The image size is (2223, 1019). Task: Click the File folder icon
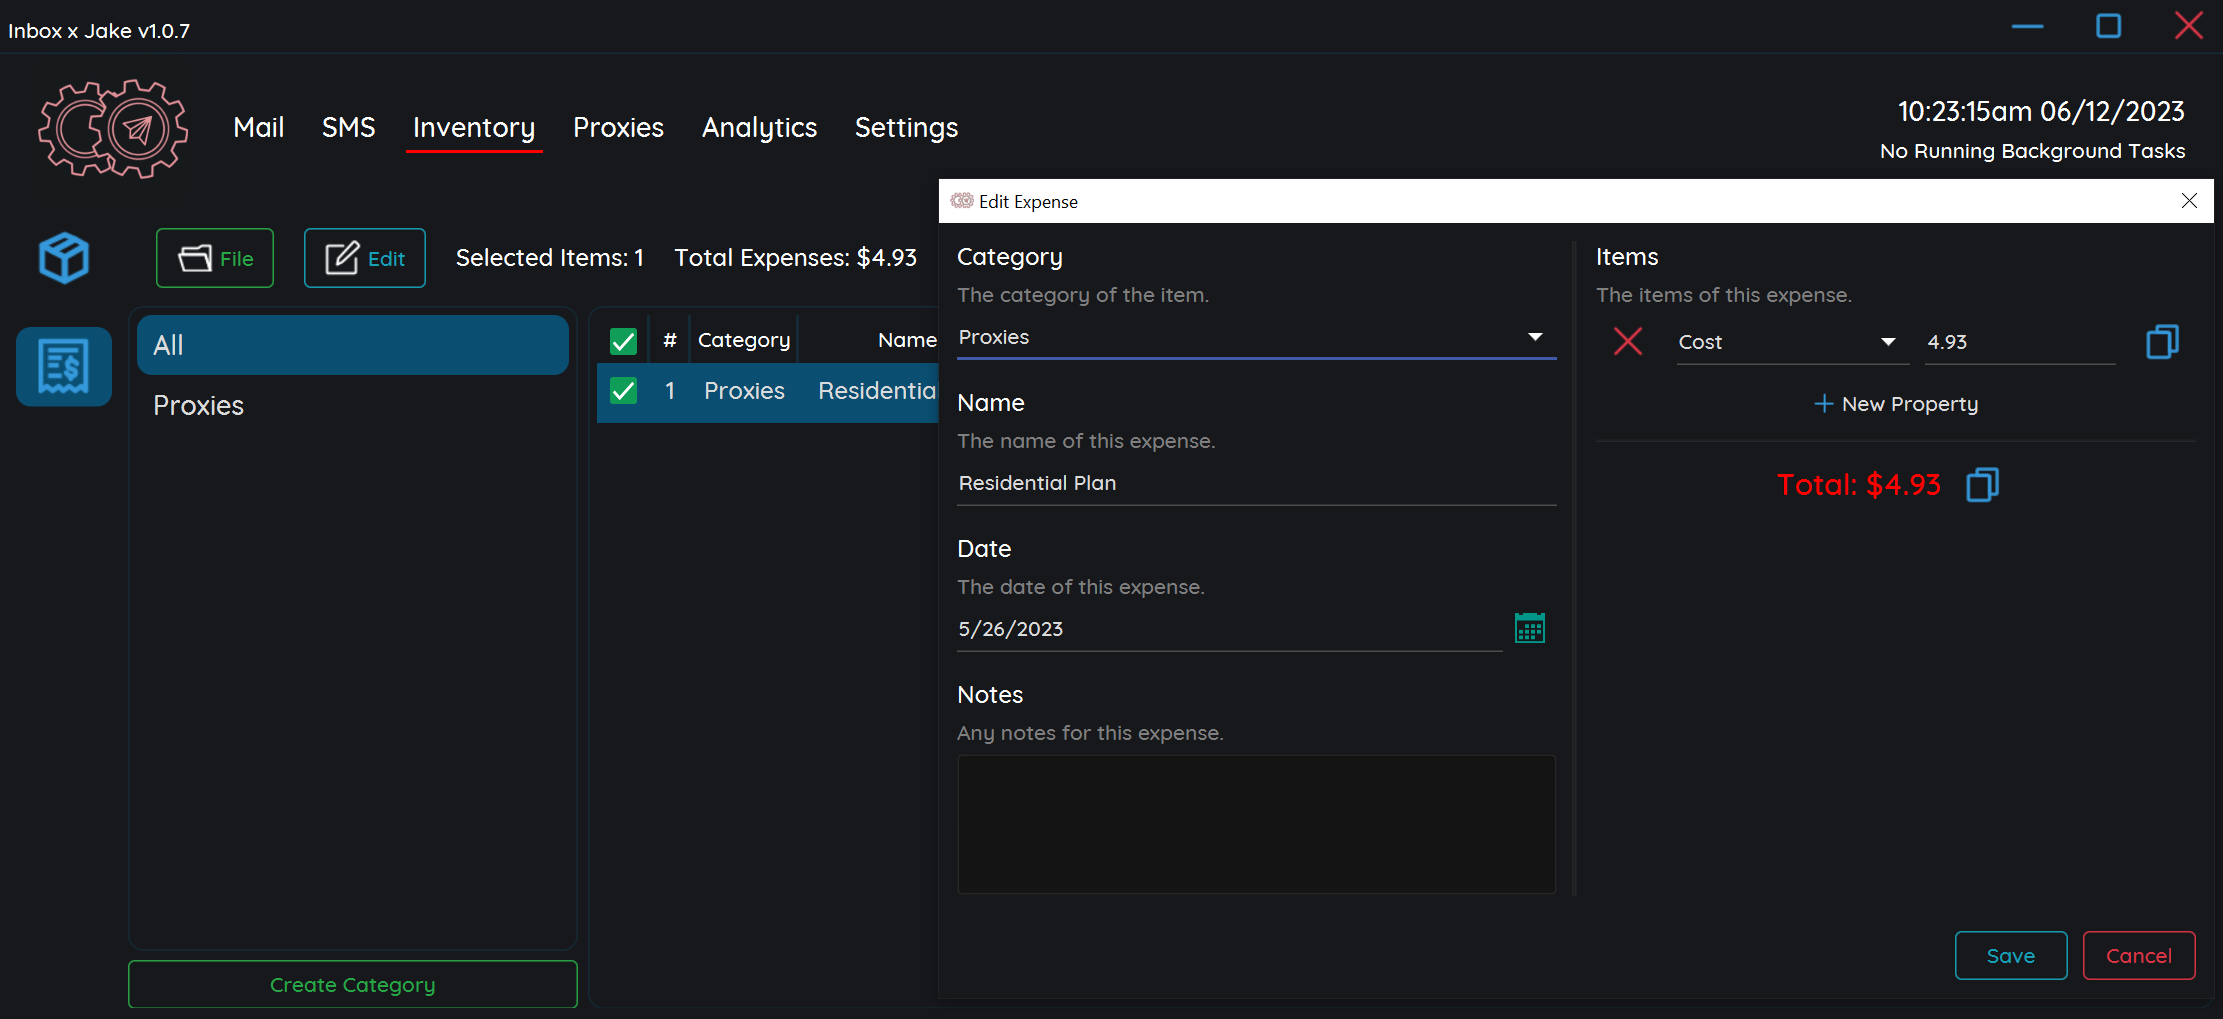click(197, 257)
